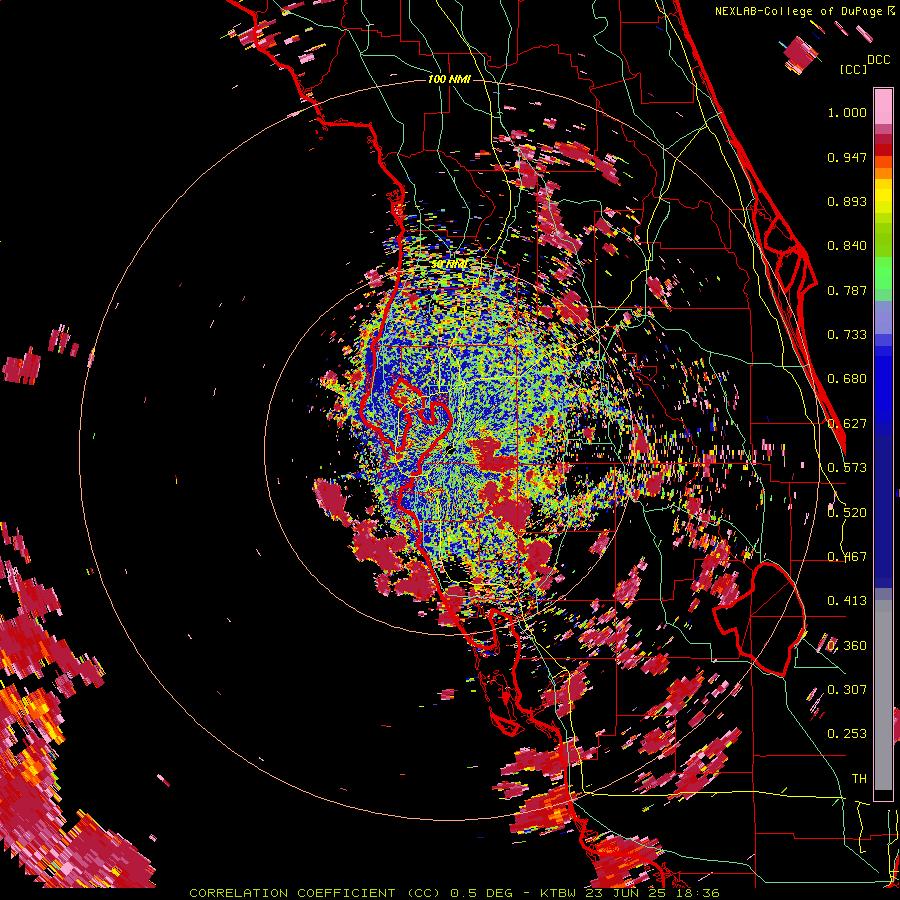900x900 pixels.
Task: Click the DCC label above the color scale
Action: pyautogui.click(x=879, y=60)
